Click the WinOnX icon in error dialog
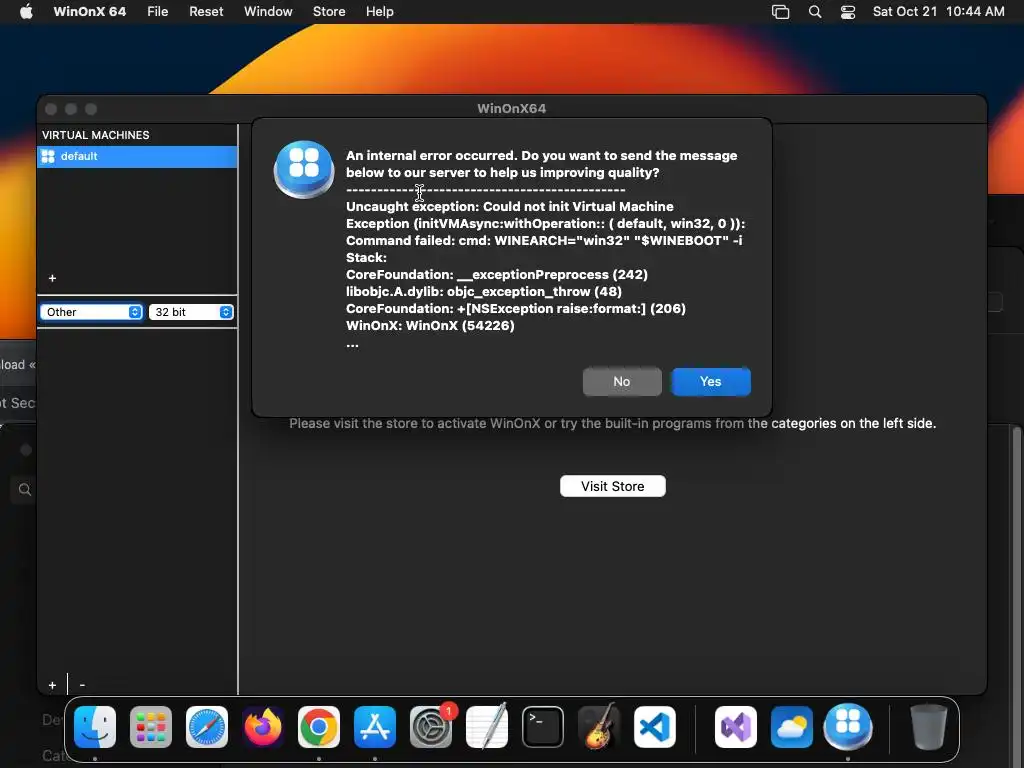The image size is (1024, 768). pos(304,168)
